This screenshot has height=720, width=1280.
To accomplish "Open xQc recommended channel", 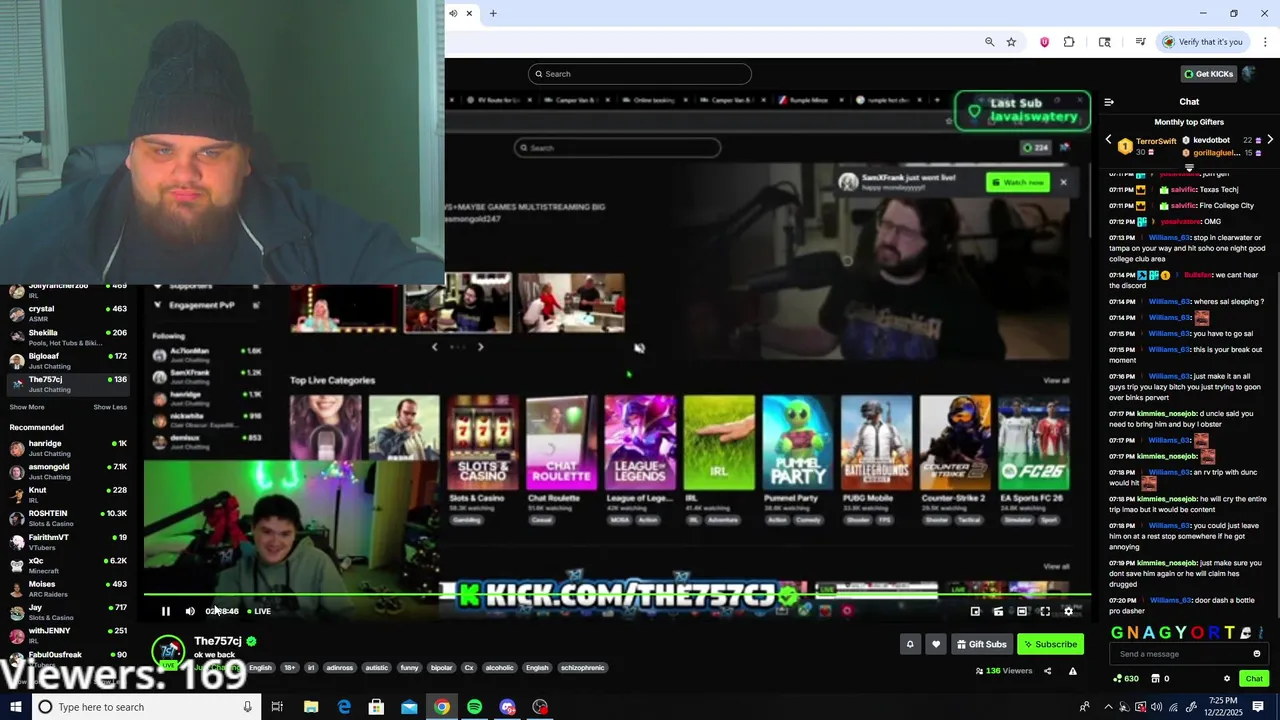I will (68, 565).
